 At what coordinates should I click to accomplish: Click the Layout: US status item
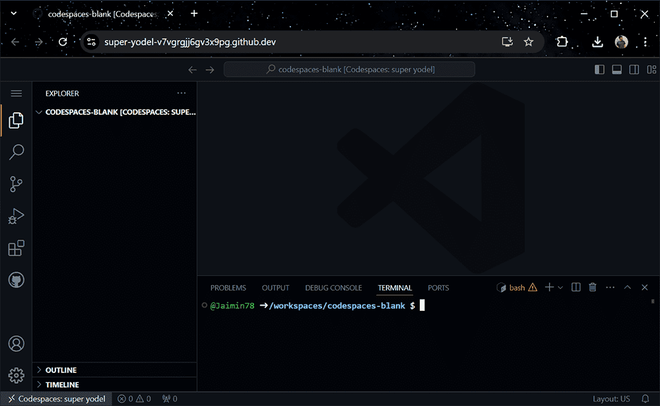(611, 399)
